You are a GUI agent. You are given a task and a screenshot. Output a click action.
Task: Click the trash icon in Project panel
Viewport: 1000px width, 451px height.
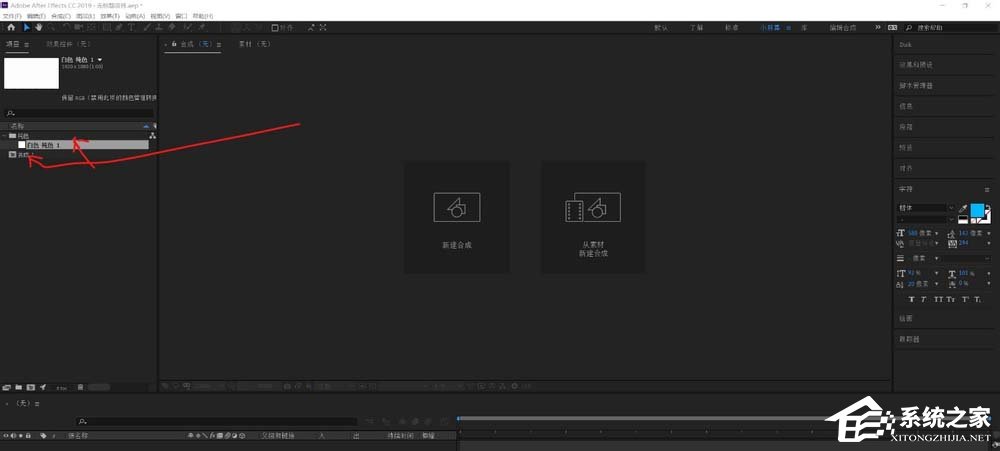pos(80,387)
